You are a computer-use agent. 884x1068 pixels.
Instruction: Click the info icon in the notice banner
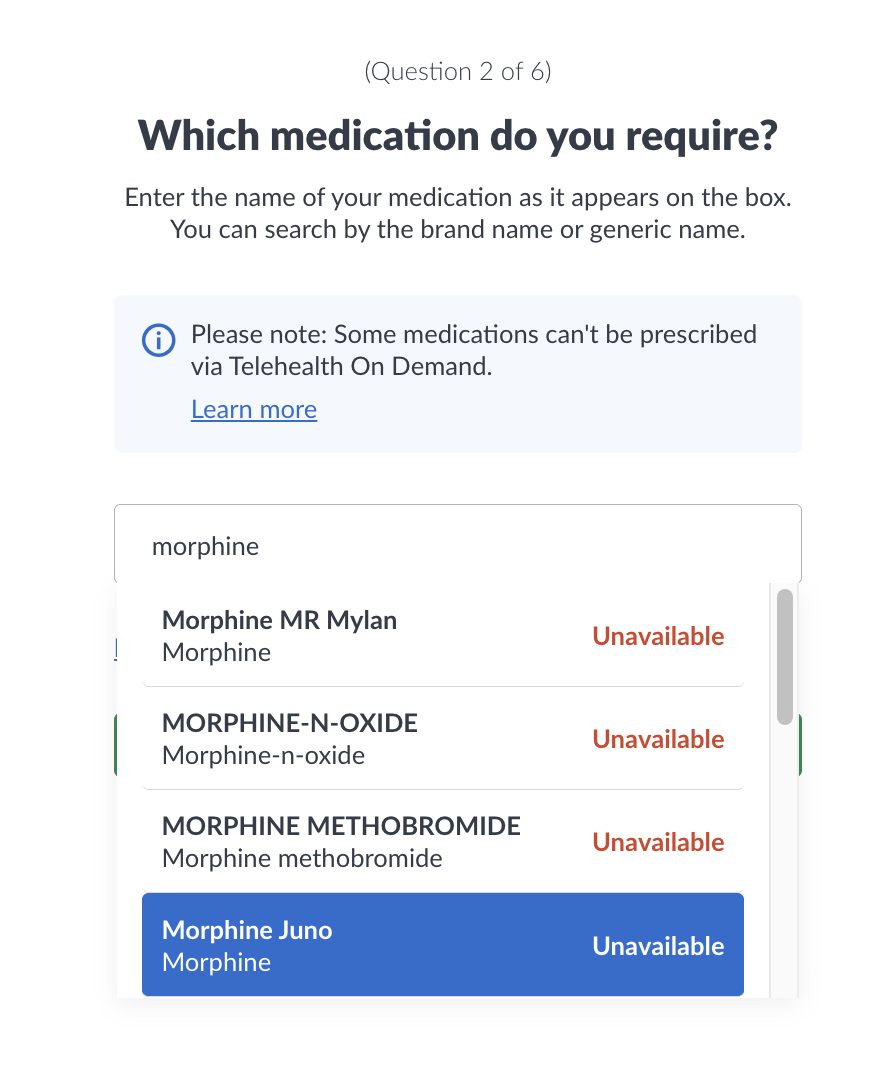pyautogui.click(x=159, y=340)
